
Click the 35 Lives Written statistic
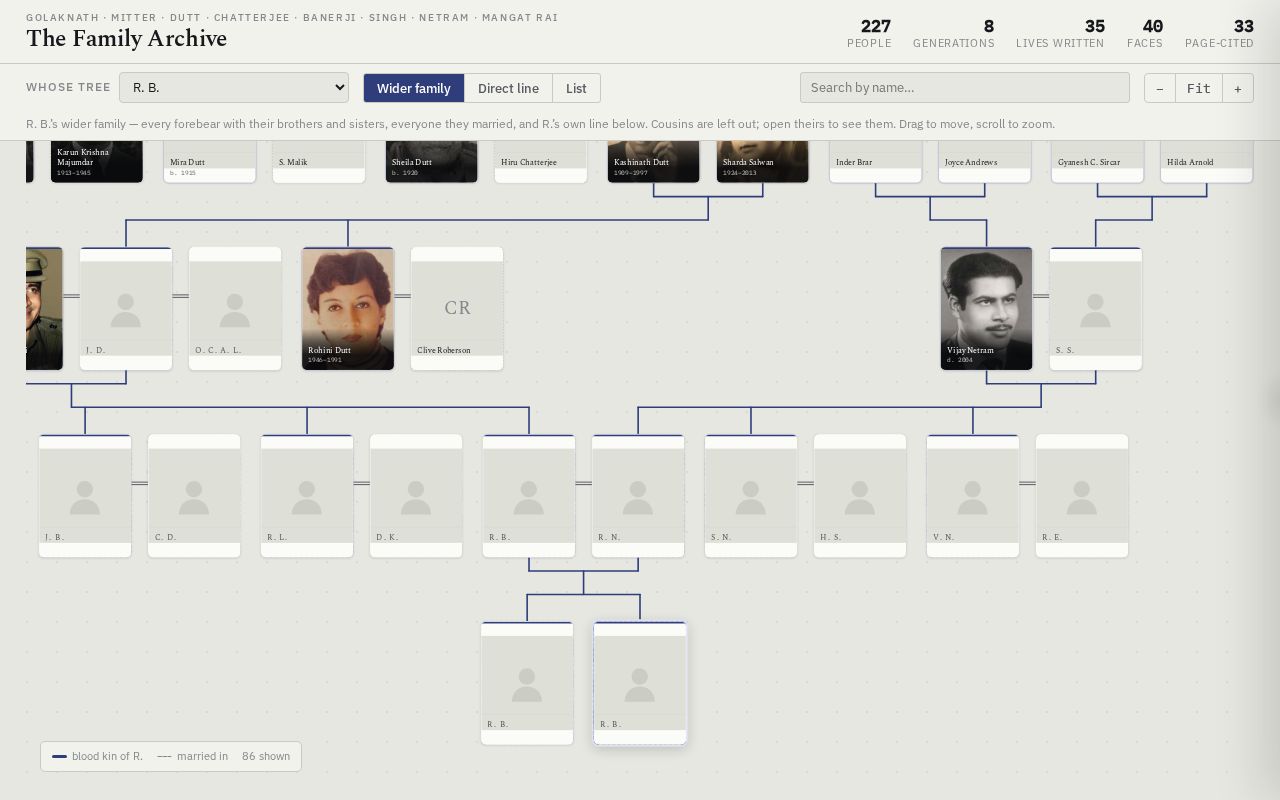(x=1060, y=33)
